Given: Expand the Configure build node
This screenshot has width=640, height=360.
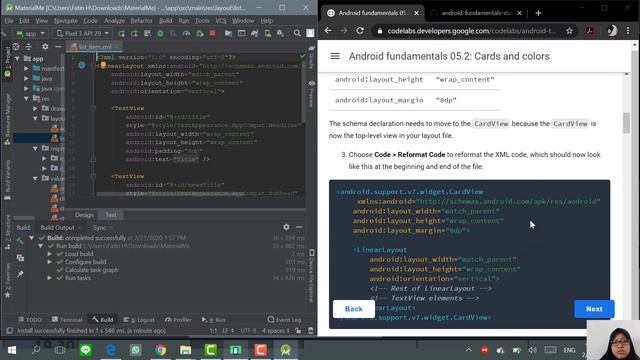Looking at the screenshot, I should pos(49,262).
